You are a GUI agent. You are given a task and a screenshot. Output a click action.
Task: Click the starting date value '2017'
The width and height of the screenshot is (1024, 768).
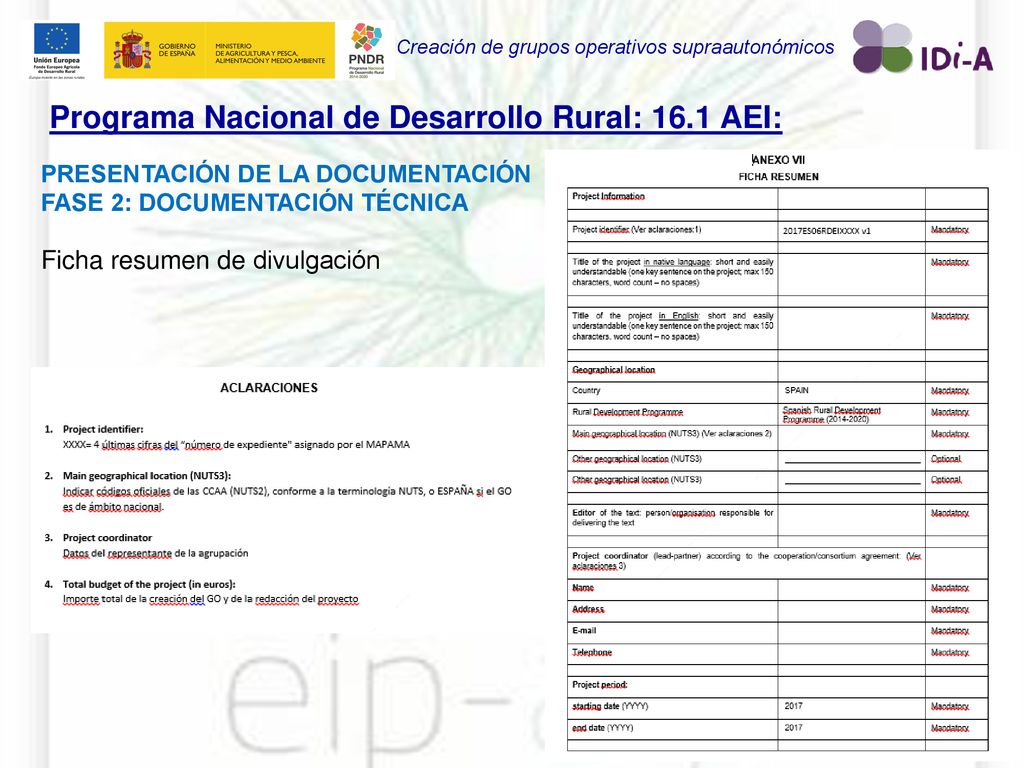point(793,706)
